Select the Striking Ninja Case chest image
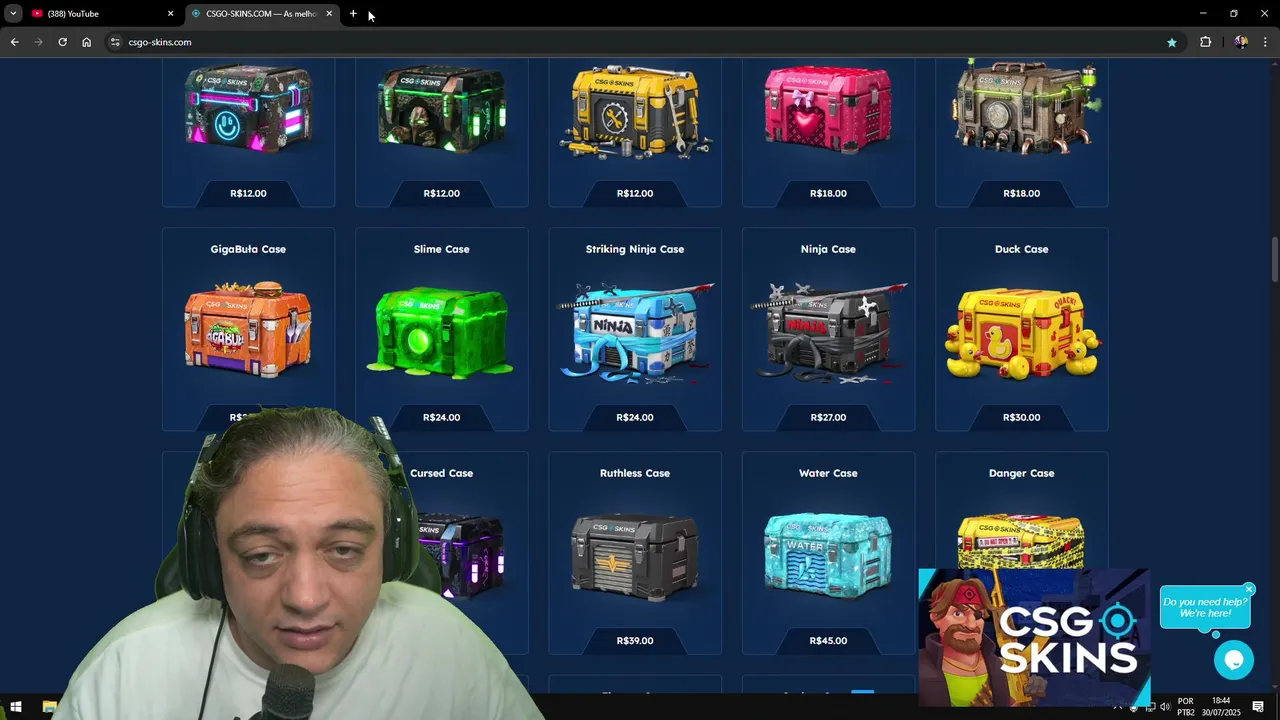This screenshot has width=1280, height=720. [x=635, y=333]
